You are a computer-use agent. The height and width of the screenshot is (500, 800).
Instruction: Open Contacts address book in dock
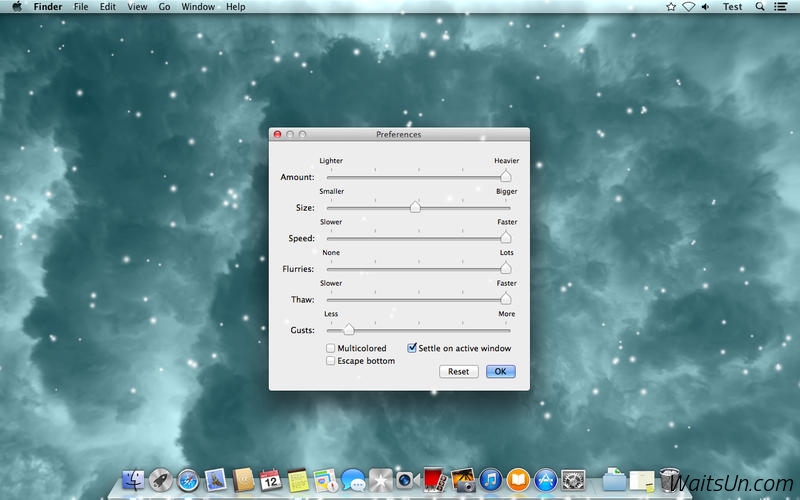click(243, 480)
